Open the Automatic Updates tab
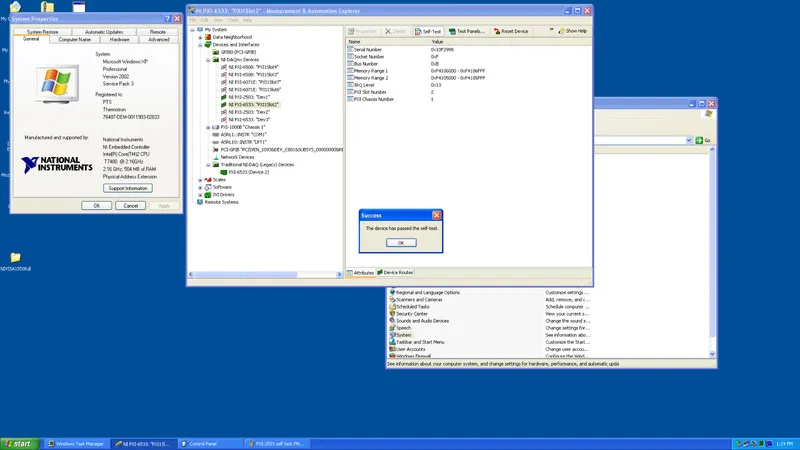800x450 pixels. (x=104, y=32)
